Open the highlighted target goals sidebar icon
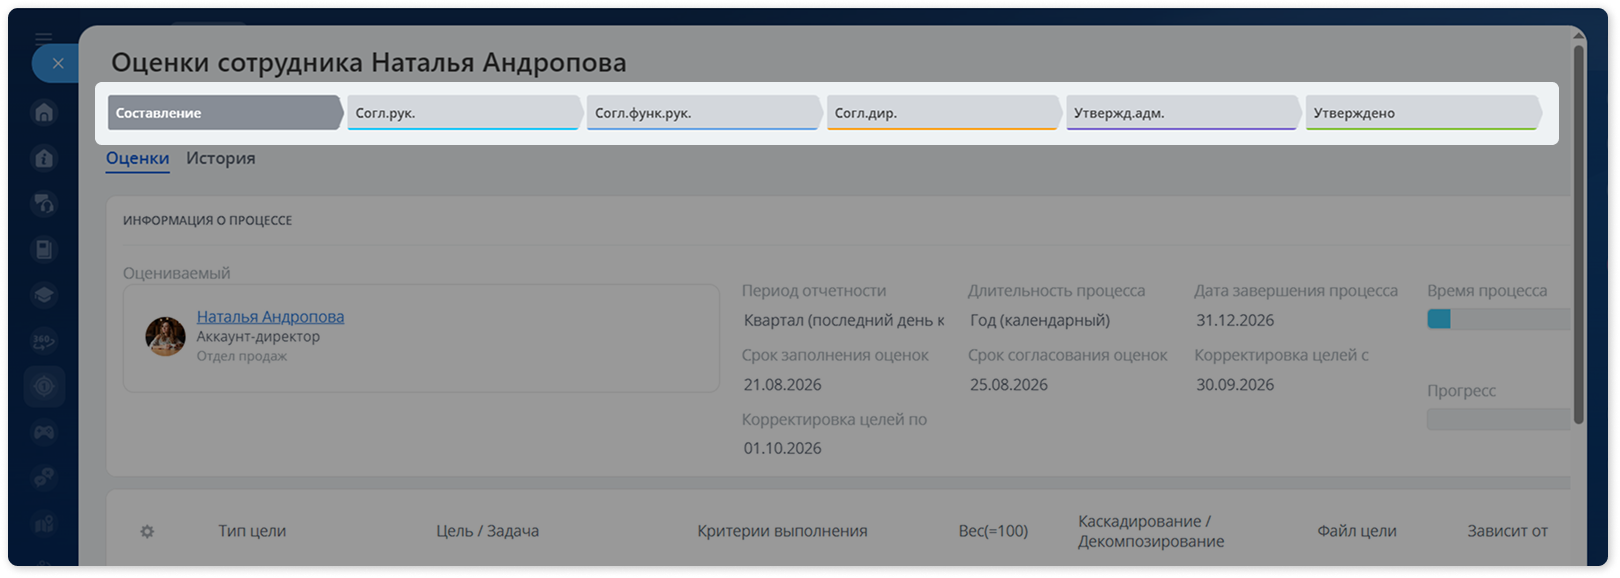 pyautogui.click(x=44, y=387)
